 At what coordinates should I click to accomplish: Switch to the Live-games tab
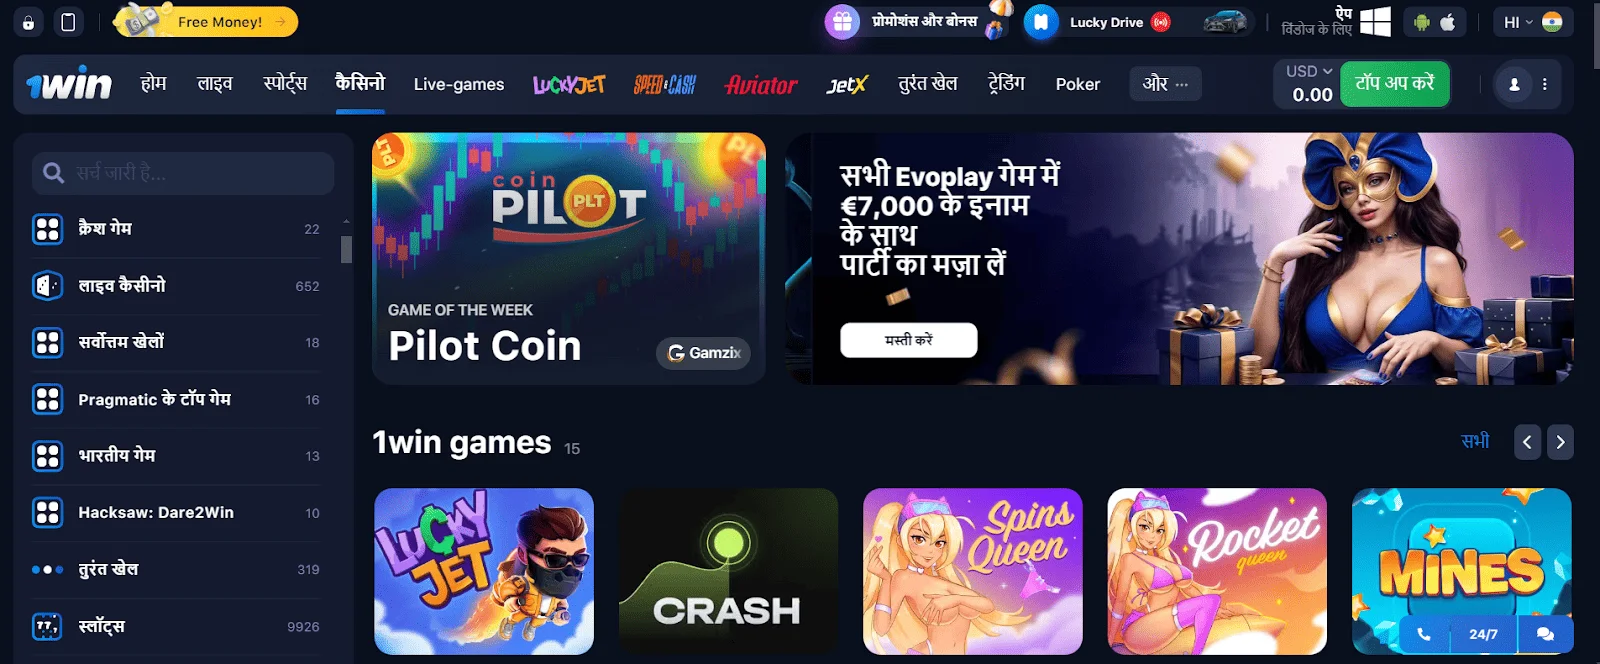459,84
